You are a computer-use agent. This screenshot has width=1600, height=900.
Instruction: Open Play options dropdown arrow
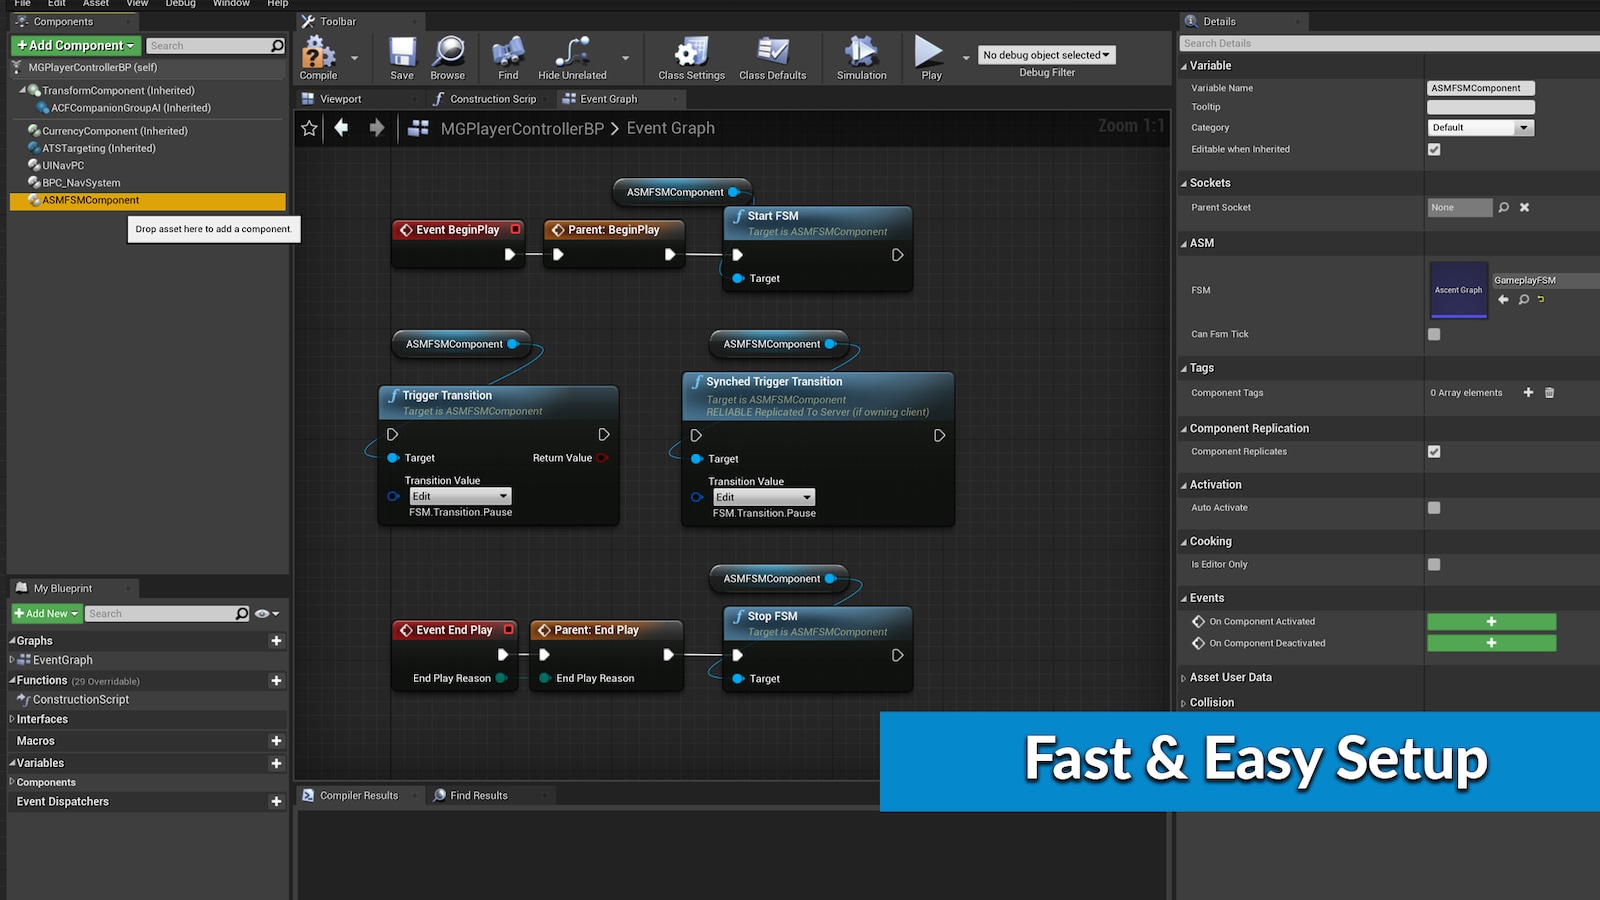966,58
